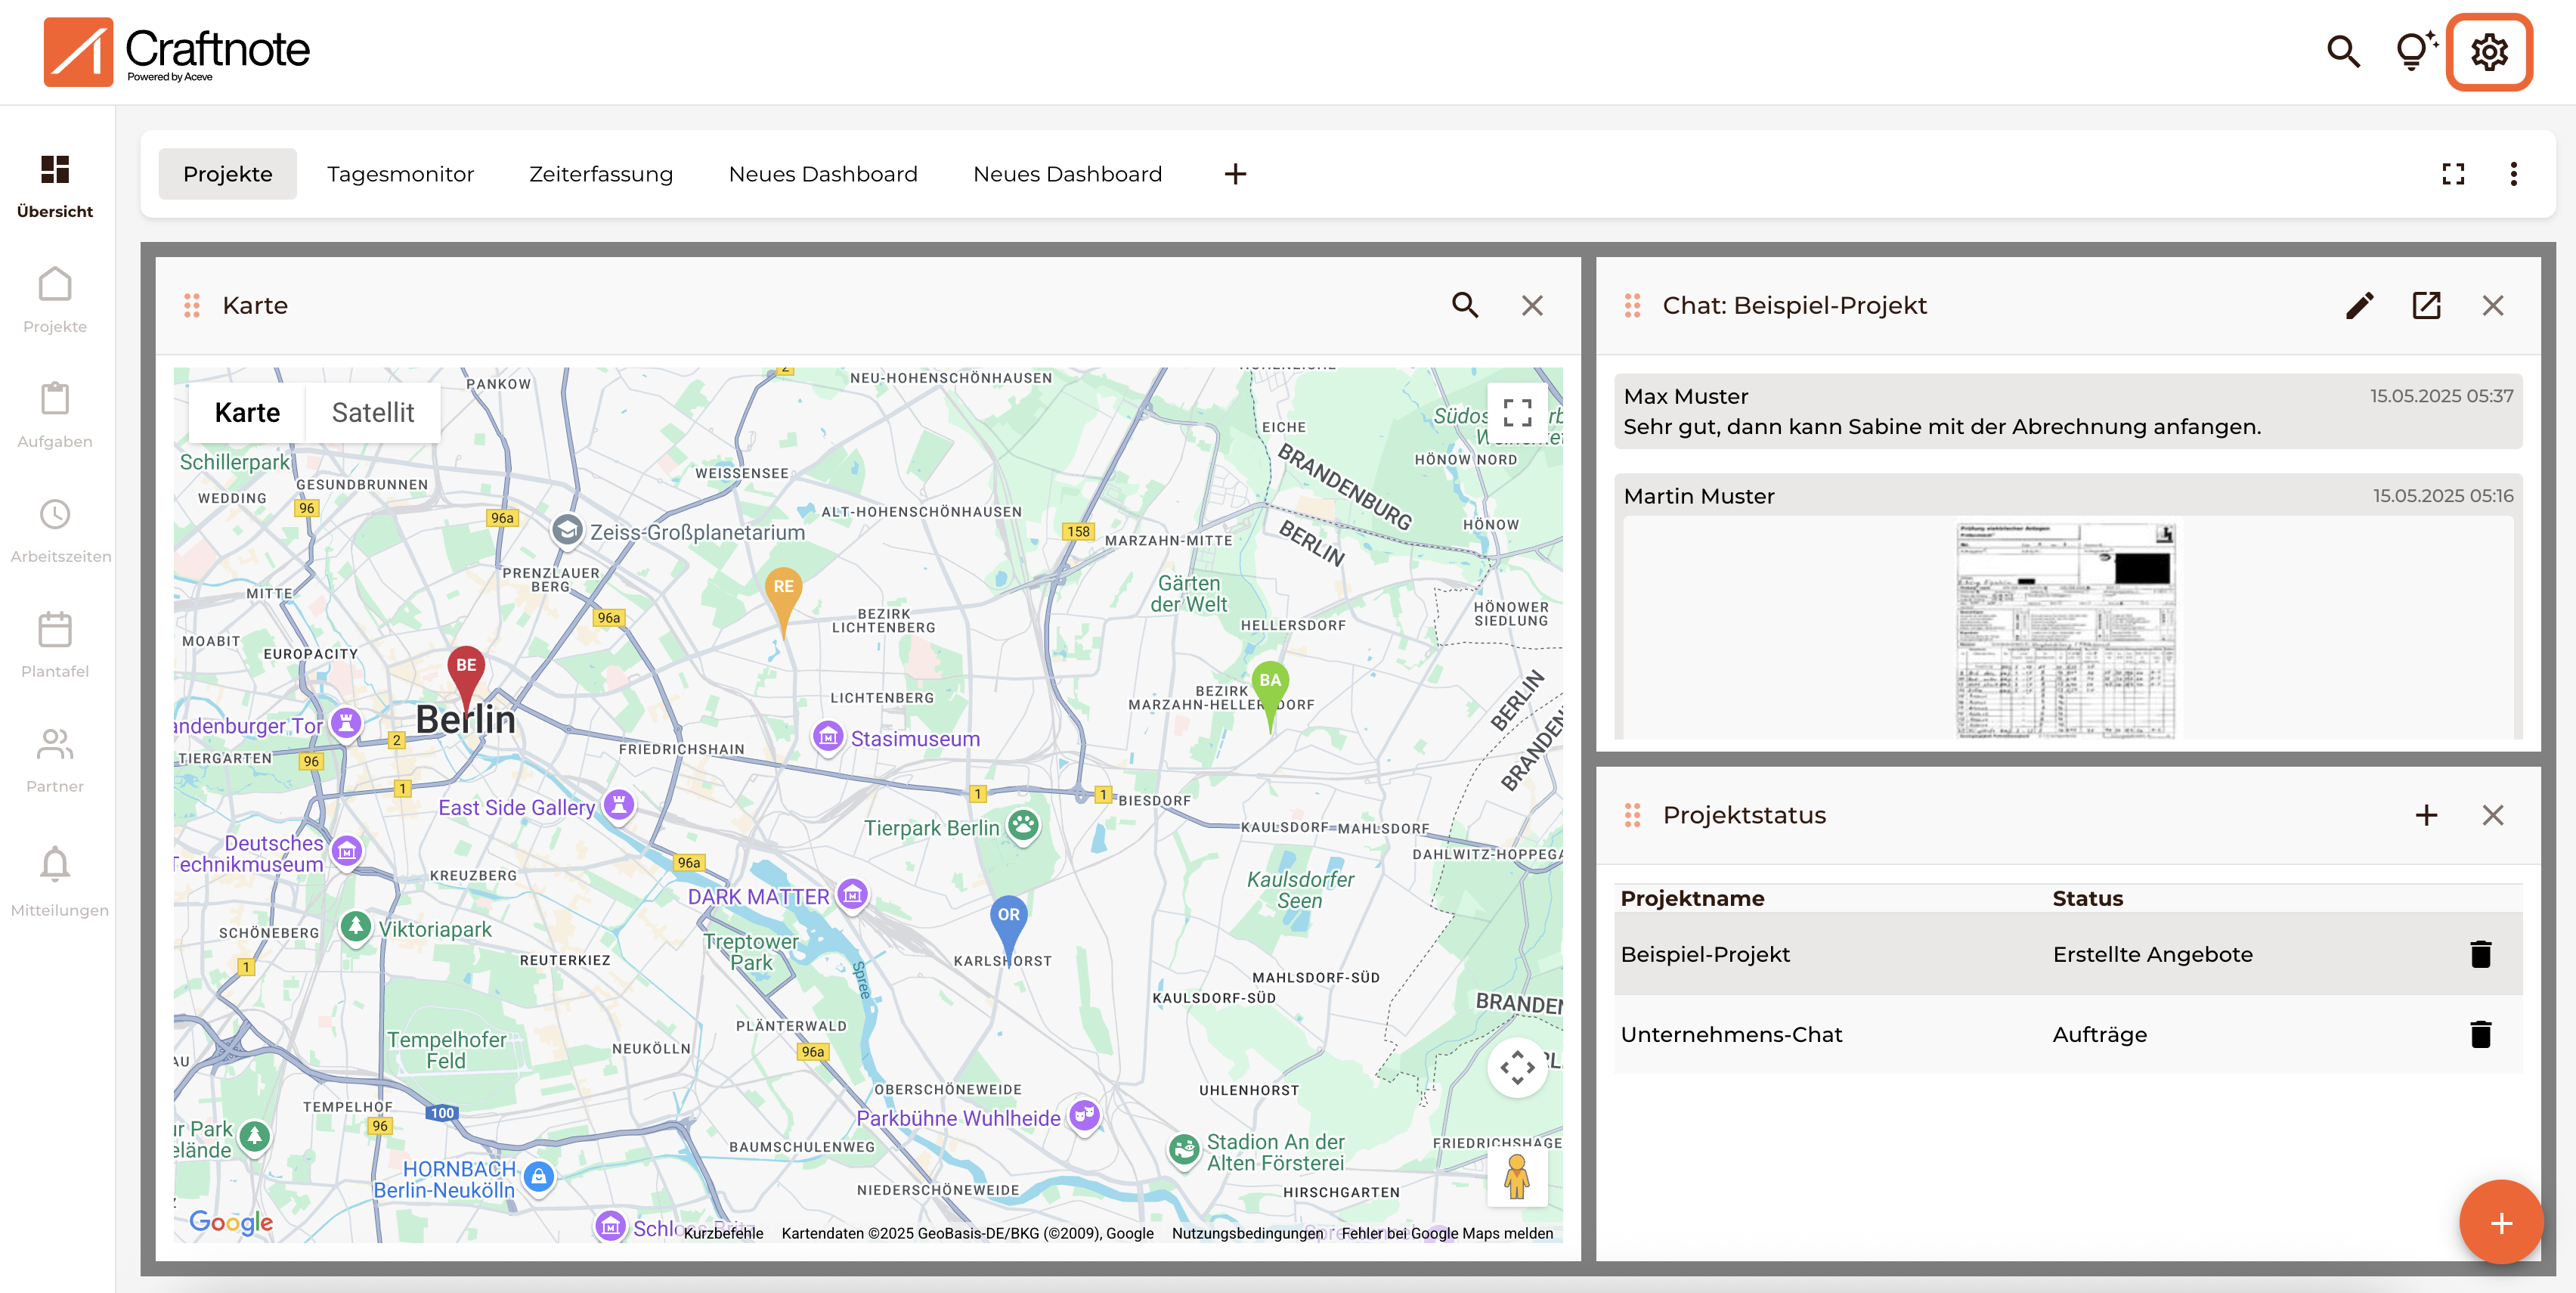
Task: Open Nutzungsbedingungen link on map
Action: pos(1247,1233)
